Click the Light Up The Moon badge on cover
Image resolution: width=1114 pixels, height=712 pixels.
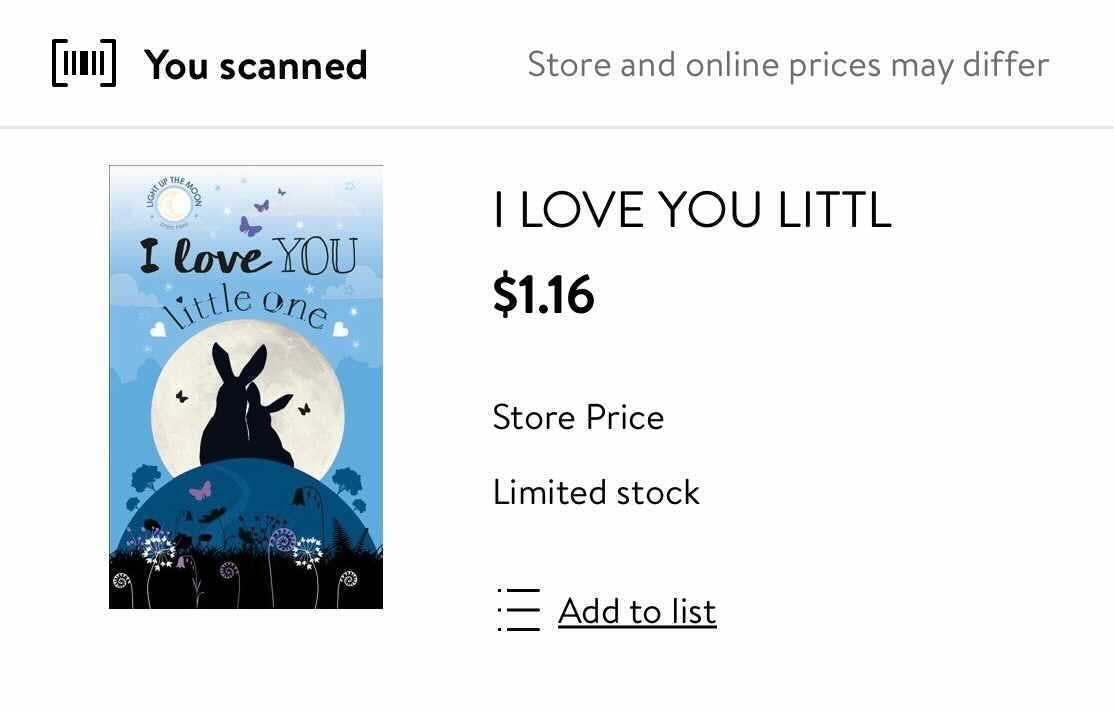tap(174, 203)
